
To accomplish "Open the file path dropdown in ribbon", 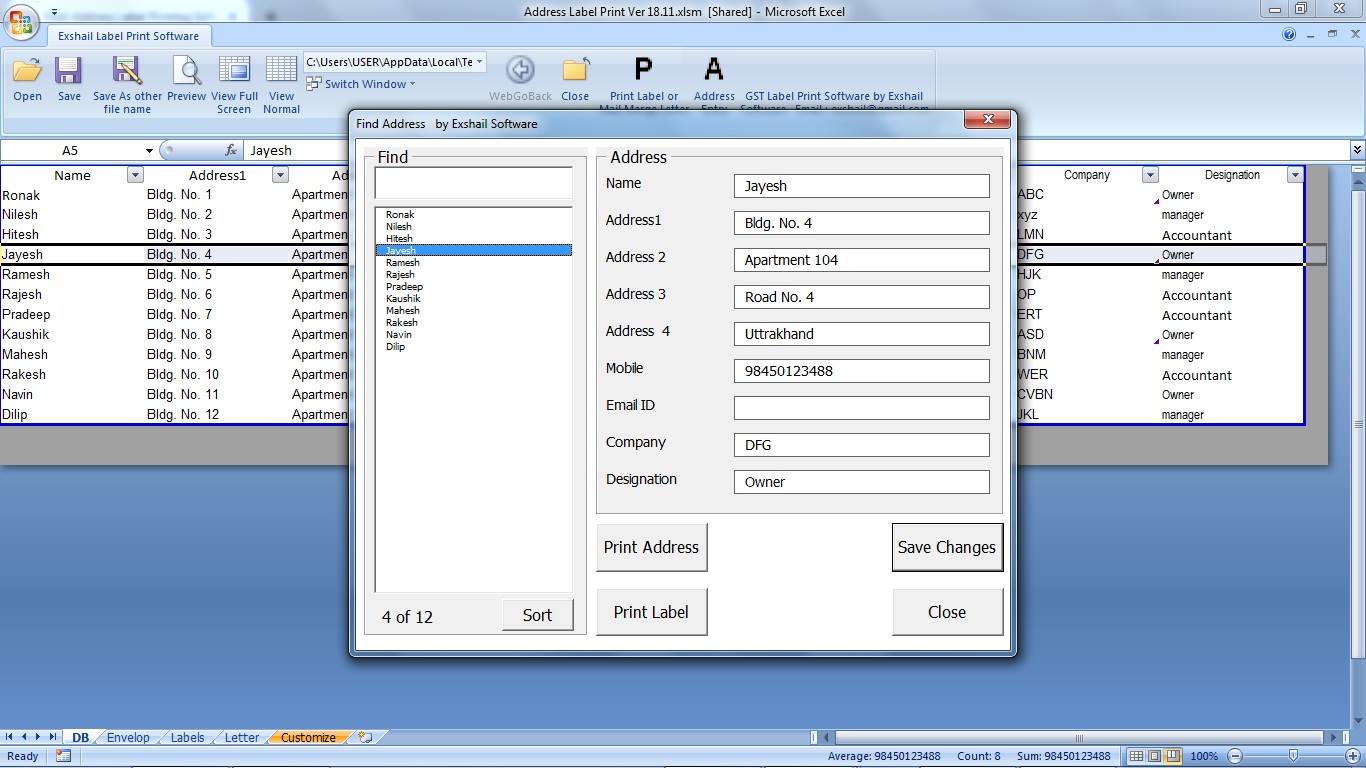I will pos(479,62).
